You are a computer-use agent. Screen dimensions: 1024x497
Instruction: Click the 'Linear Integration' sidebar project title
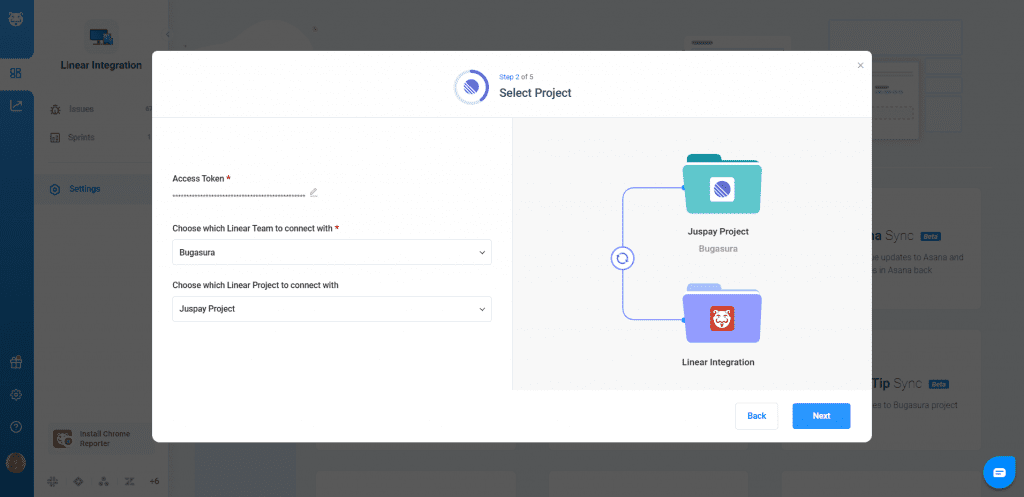[x=101, y=65]
